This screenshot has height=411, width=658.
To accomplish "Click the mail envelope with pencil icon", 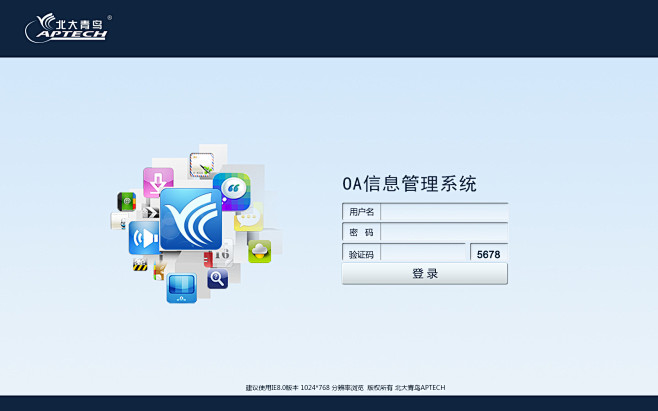I will pos(202,165).
